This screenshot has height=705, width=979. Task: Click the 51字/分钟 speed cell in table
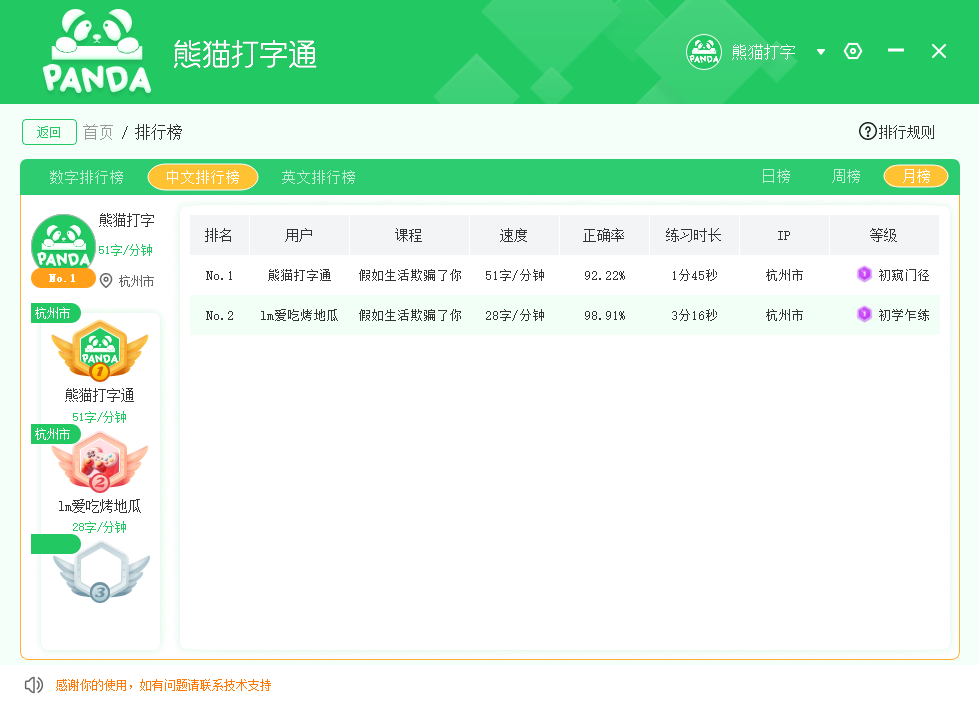point(514,275)
